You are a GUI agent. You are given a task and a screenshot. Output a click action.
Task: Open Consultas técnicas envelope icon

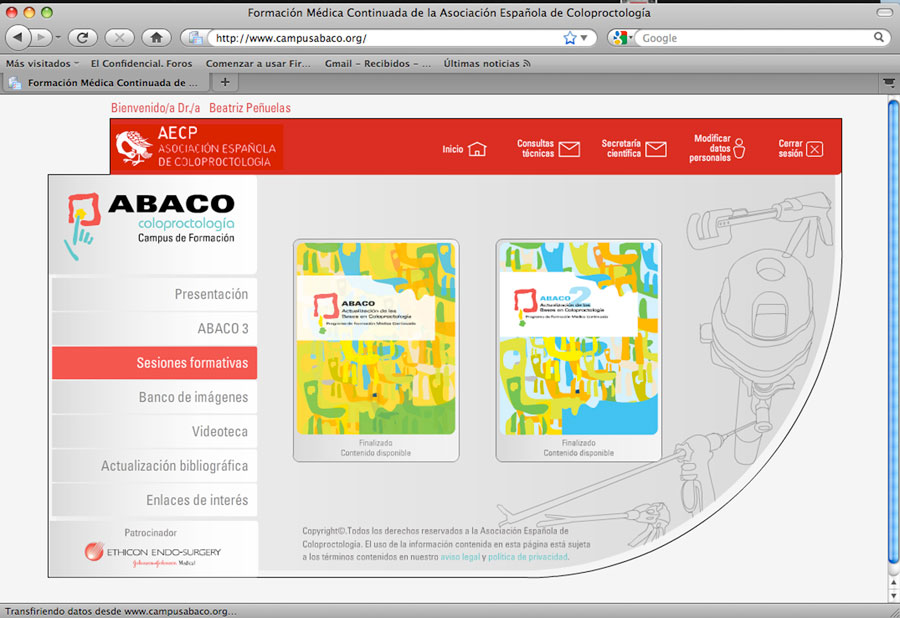[569, 149]
